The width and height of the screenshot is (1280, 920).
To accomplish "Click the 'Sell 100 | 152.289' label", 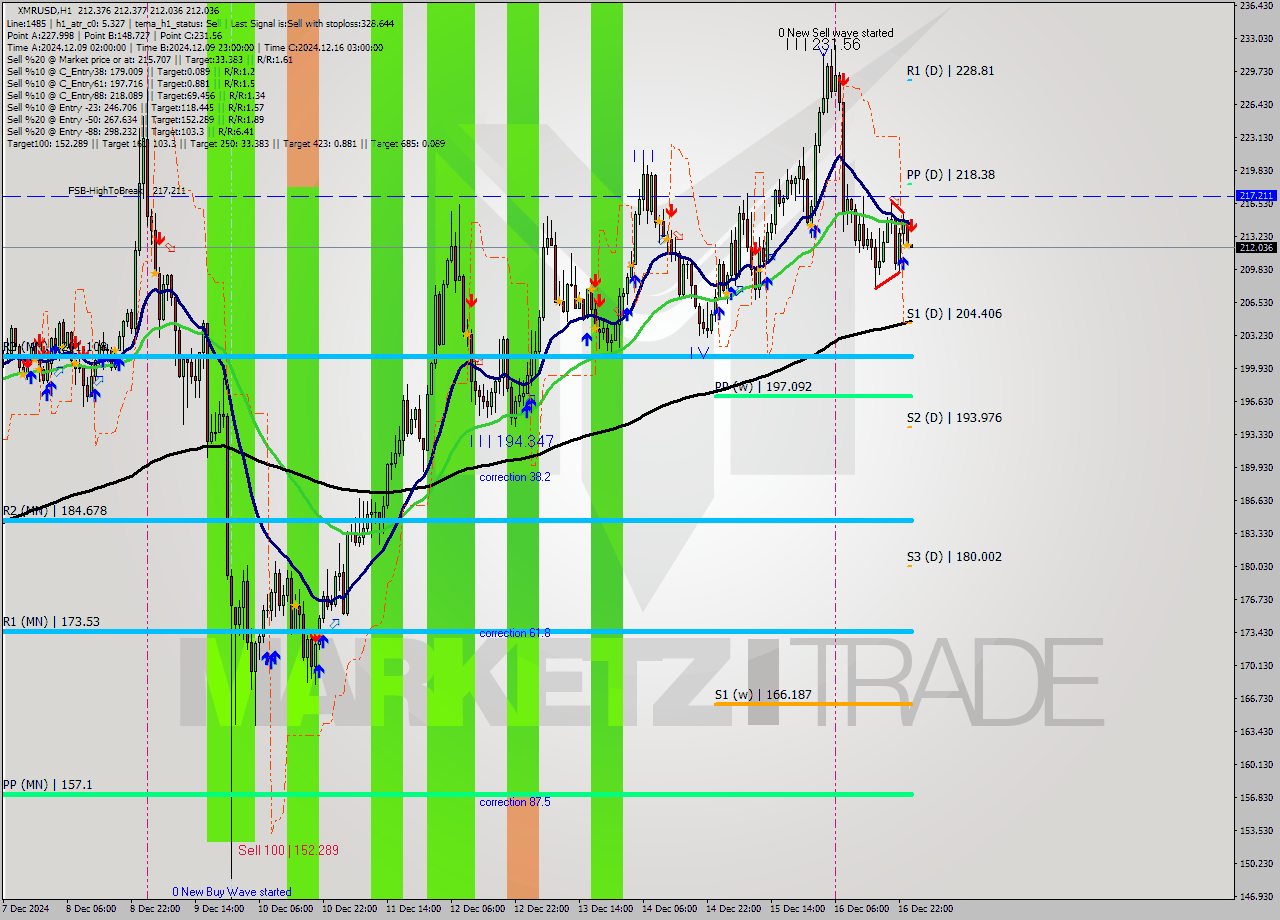I will point(288,850).
